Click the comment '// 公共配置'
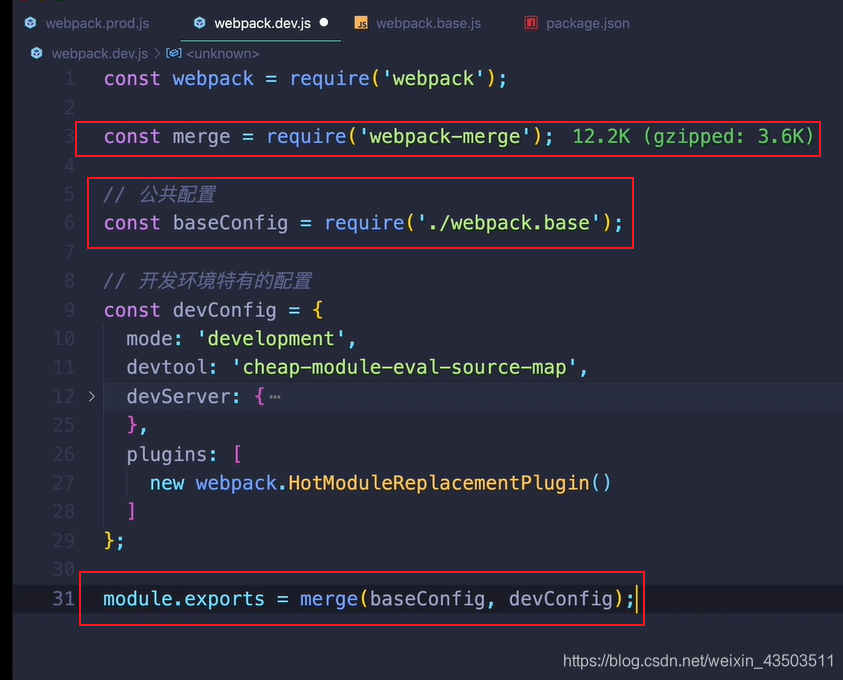Screen dimensions: 843x680 click(x=159, y=194)
